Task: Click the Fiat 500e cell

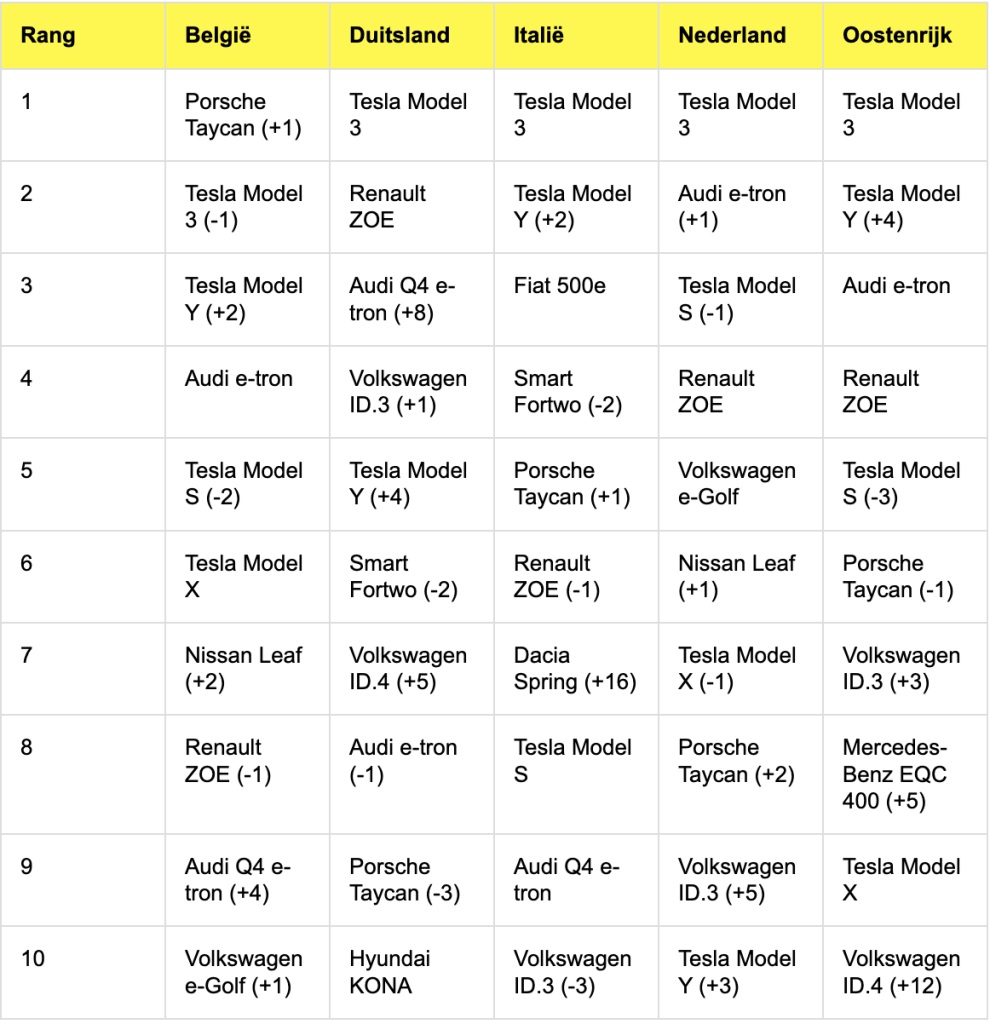Action: pyautogui.click(x=560, y=286)
